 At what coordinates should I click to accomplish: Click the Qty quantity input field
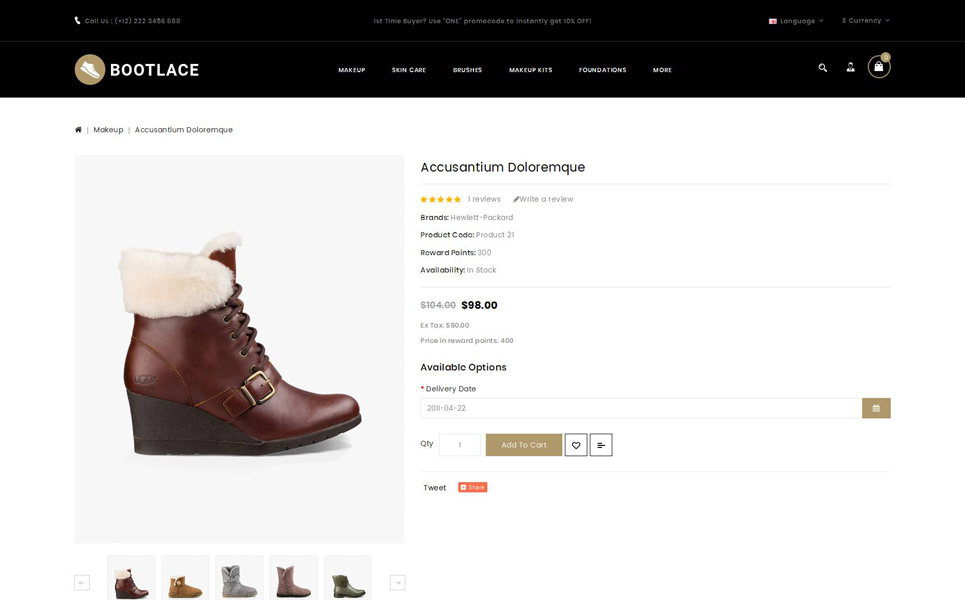[460, 445]
